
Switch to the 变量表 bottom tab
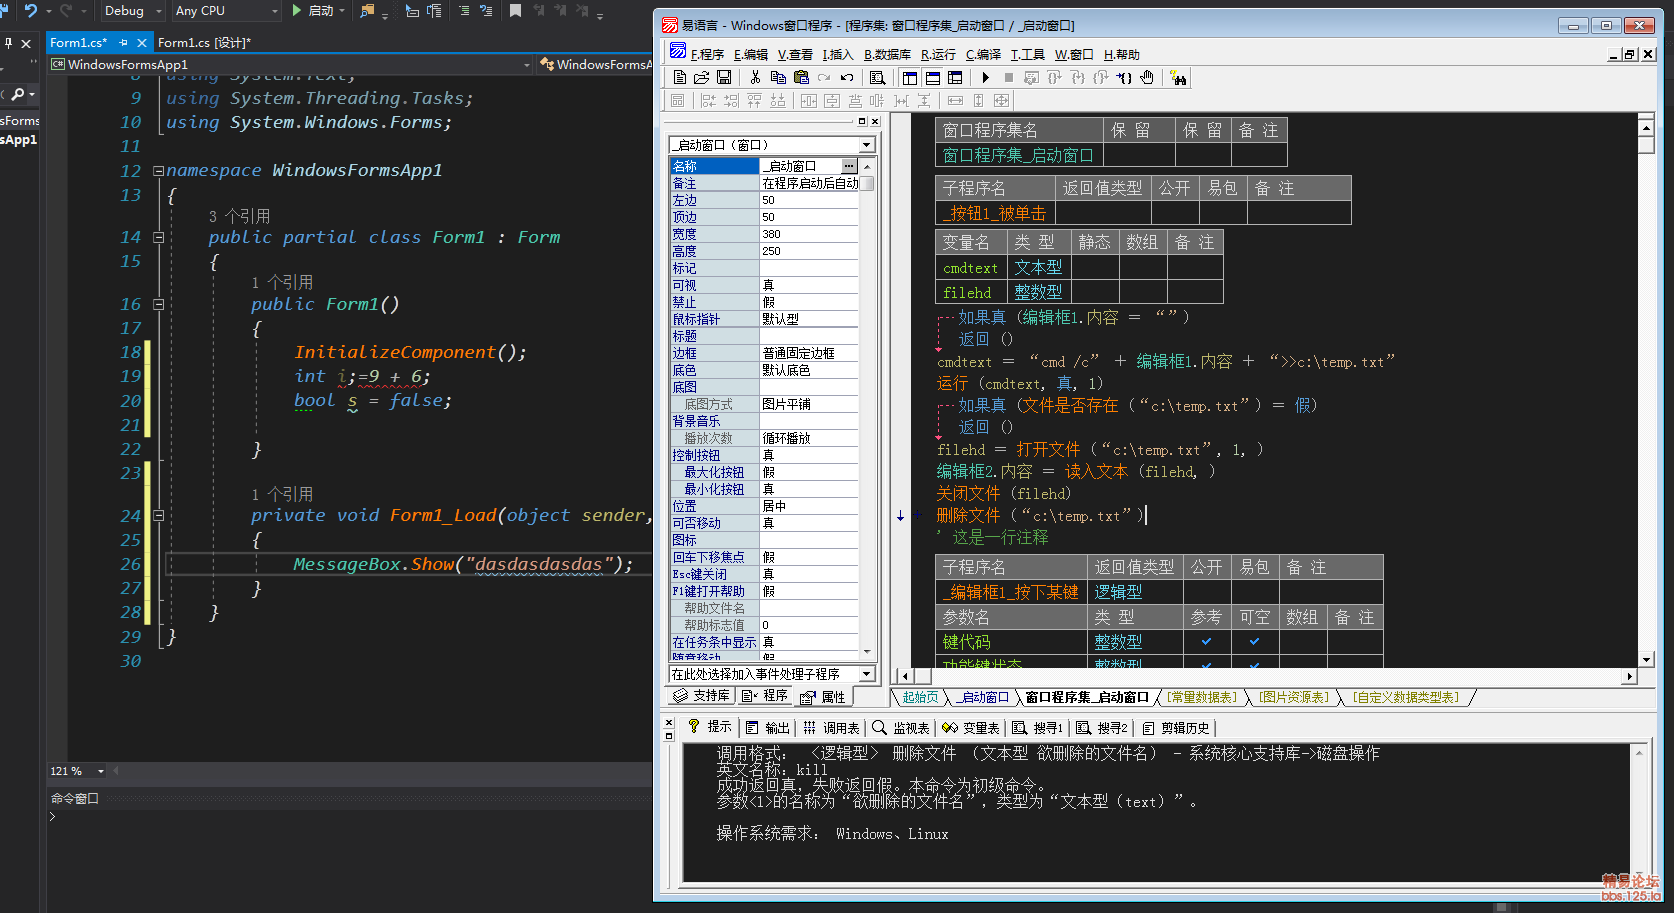[971, 727]
